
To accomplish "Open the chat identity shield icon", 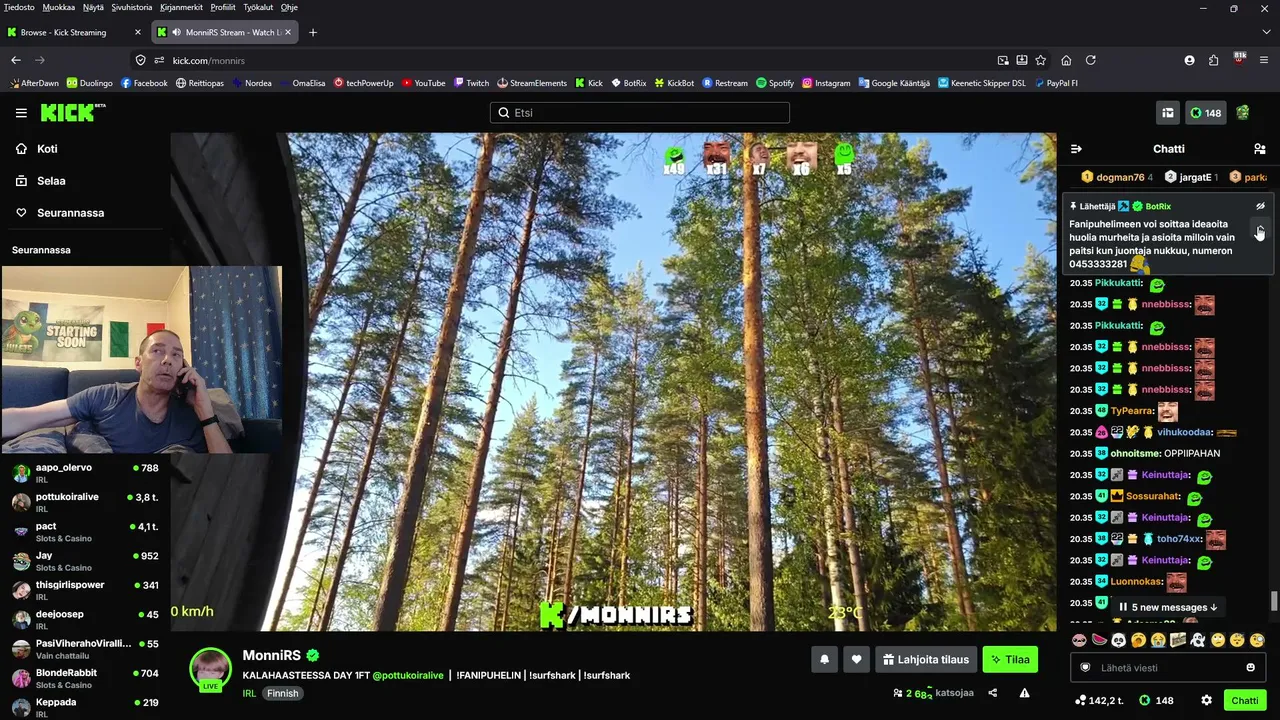I will pos(1085,668).
